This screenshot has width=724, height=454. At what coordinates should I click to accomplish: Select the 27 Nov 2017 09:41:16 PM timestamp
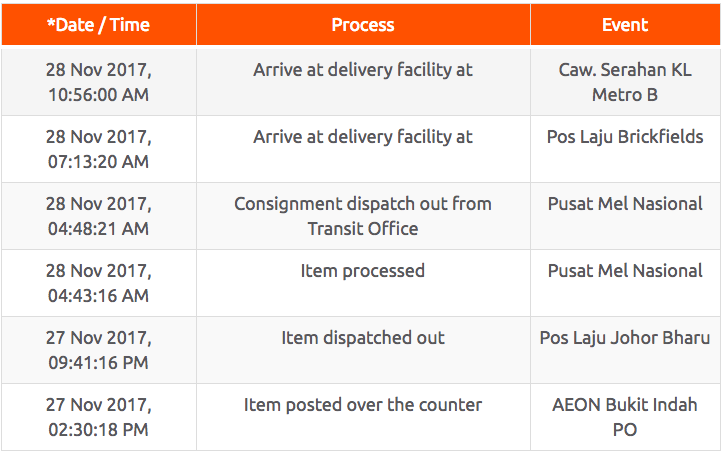99,350
